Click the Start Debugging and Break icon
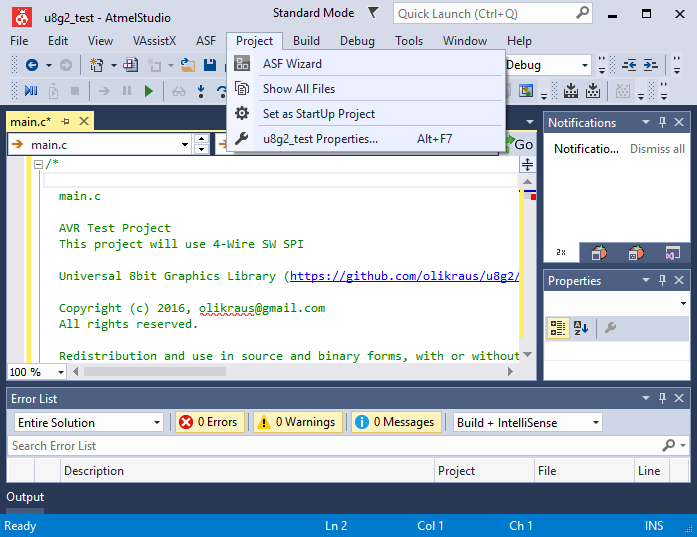The image size is (697, 537). (30, 91)
